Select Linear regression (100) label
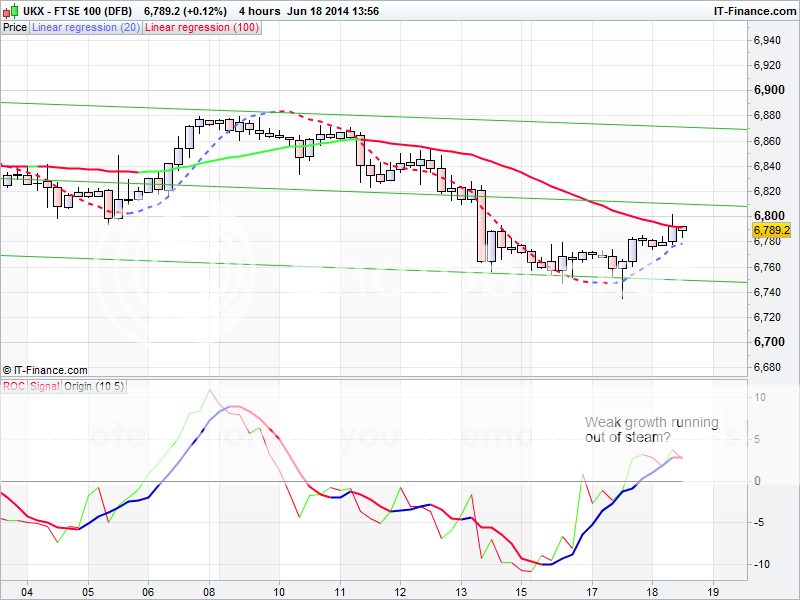Viewport: 800px width, 600px height. [202, 28]
